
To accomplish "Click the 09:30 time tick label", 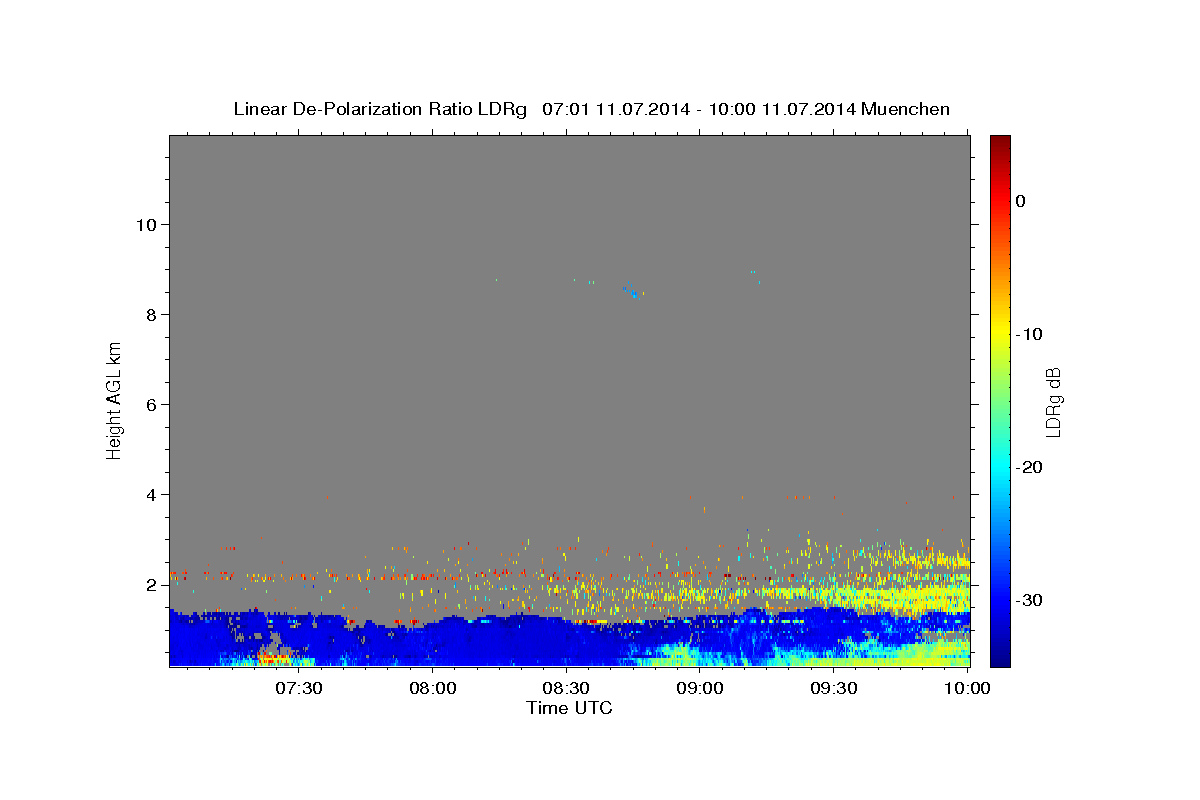I will click(x=834, y=688).
